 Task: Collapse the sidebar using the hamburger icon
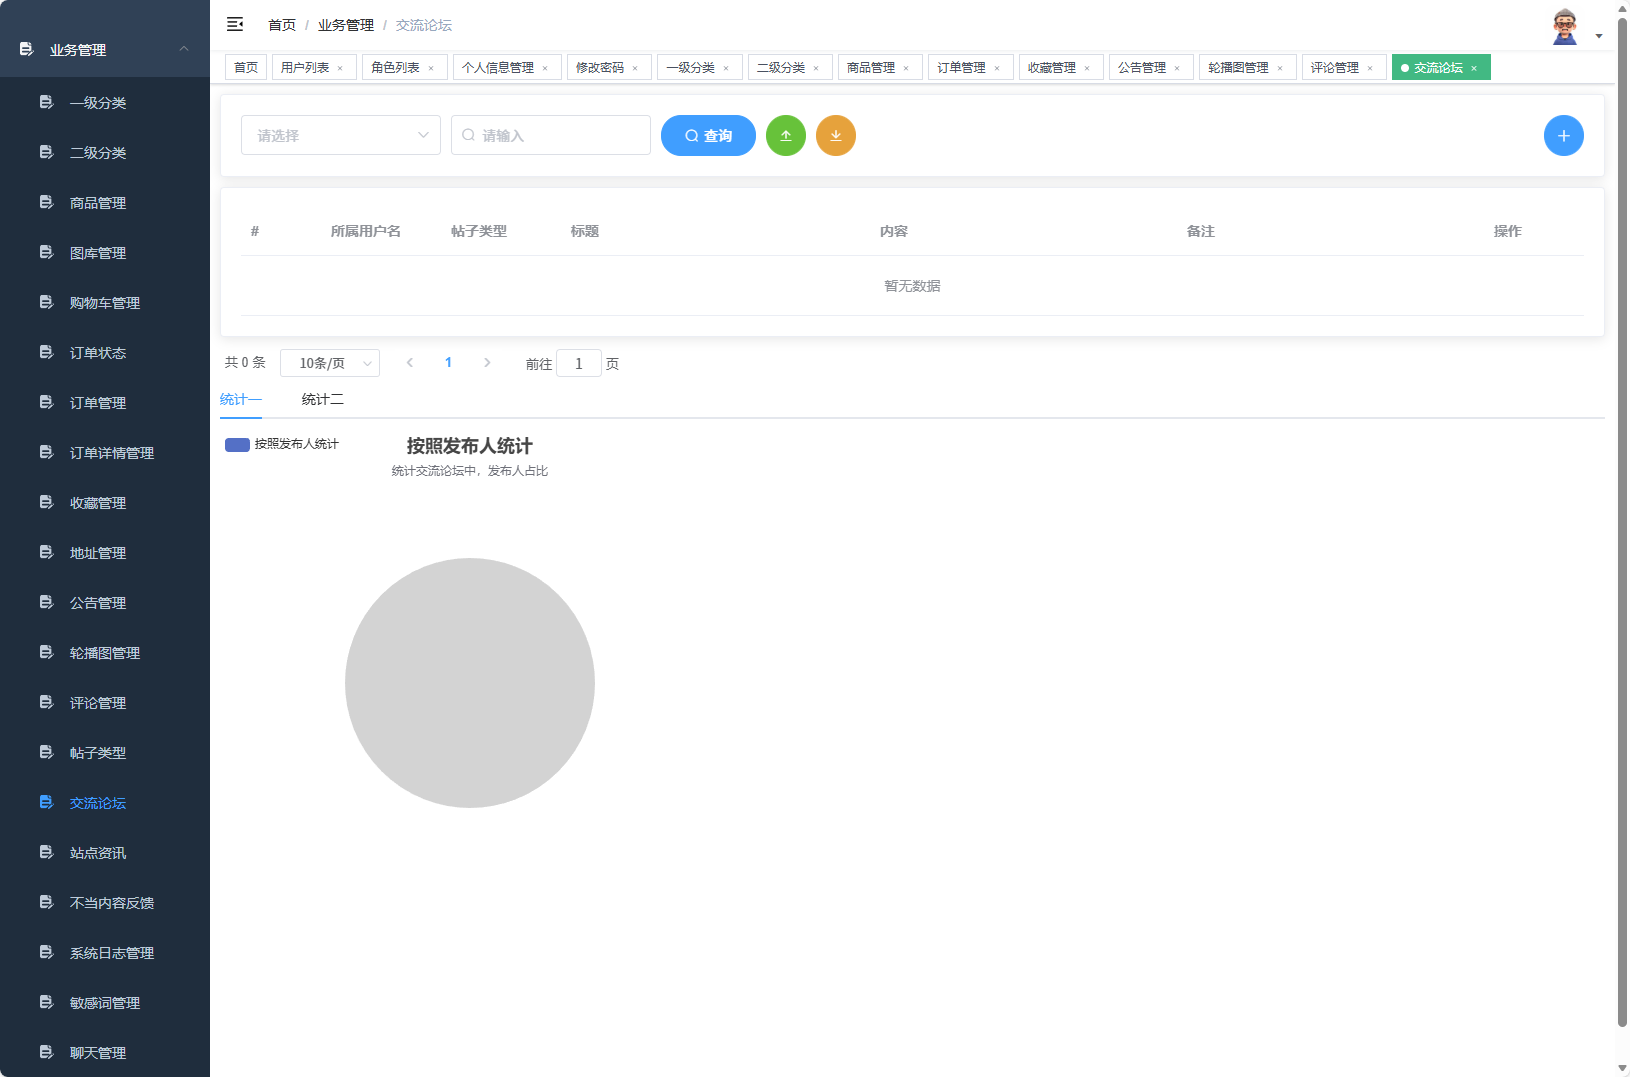click(x=235, y=24)
